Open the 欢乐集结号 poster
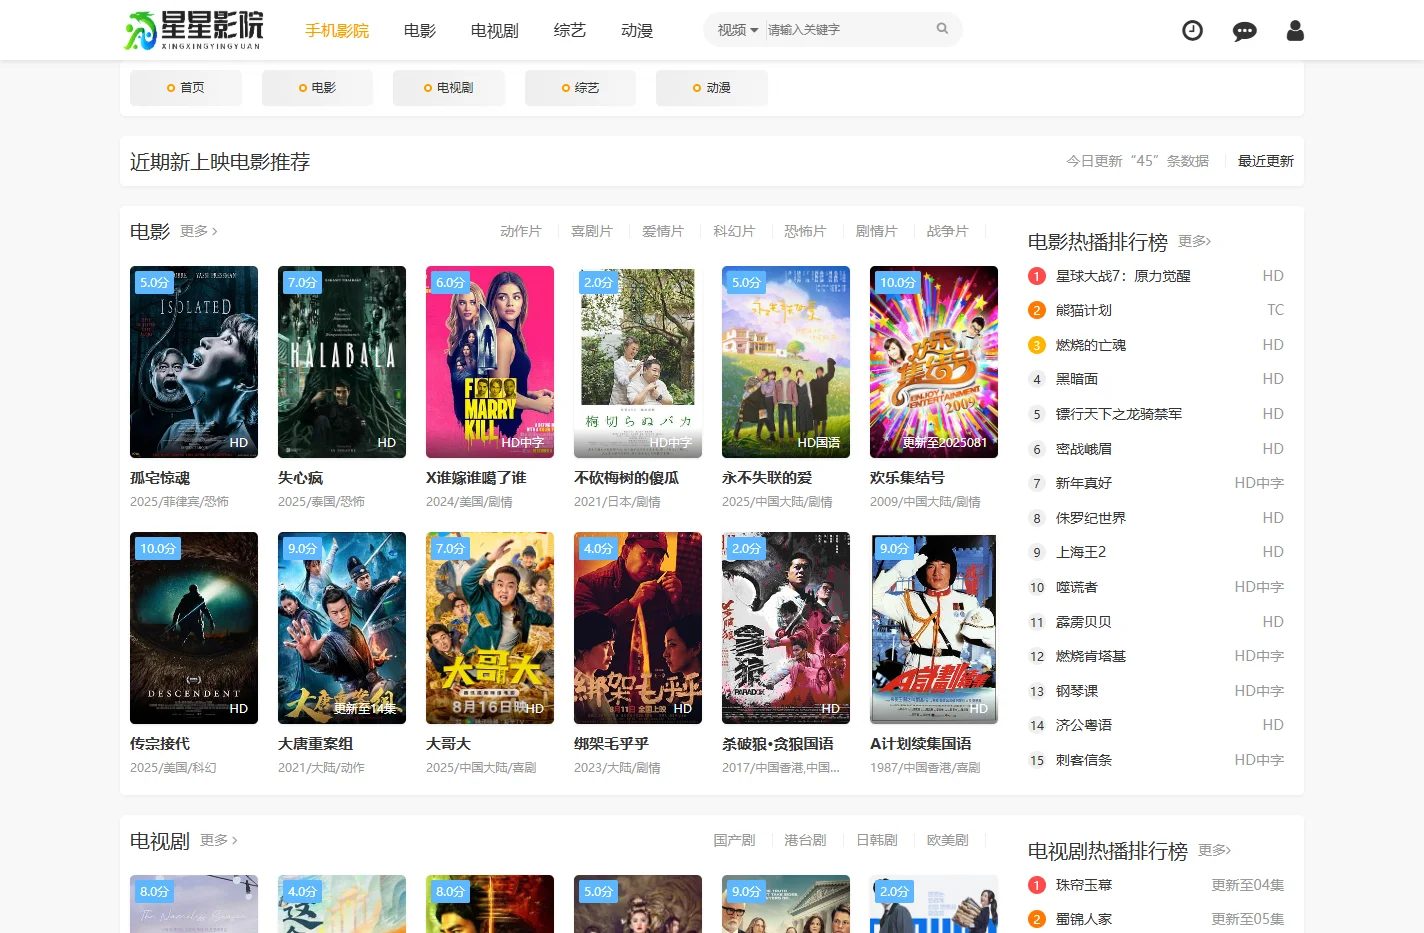Screen dimensions: 1424x933 click(934, 362)
